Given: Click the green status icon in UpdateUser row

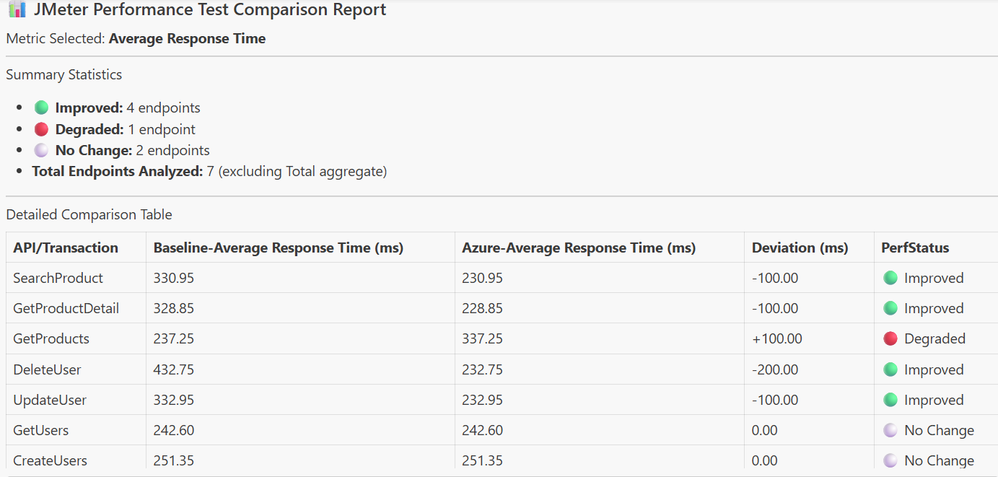Looking at the screenshot, I should (891, 400).
